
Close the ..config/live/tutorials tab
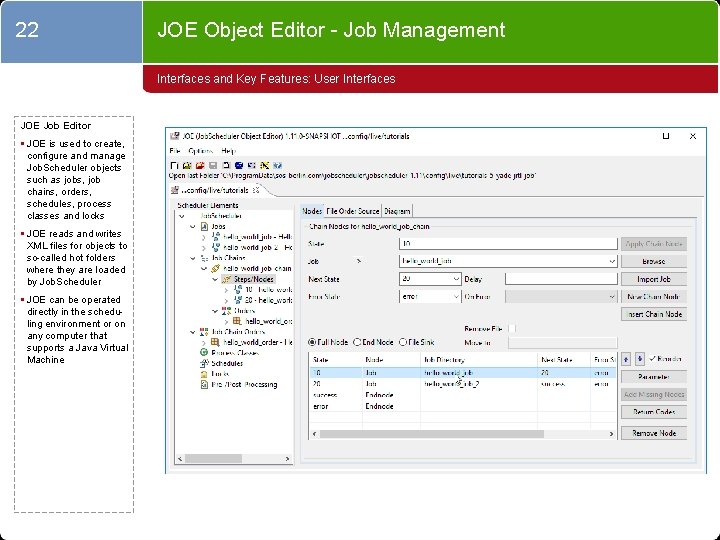coord(256,190)
